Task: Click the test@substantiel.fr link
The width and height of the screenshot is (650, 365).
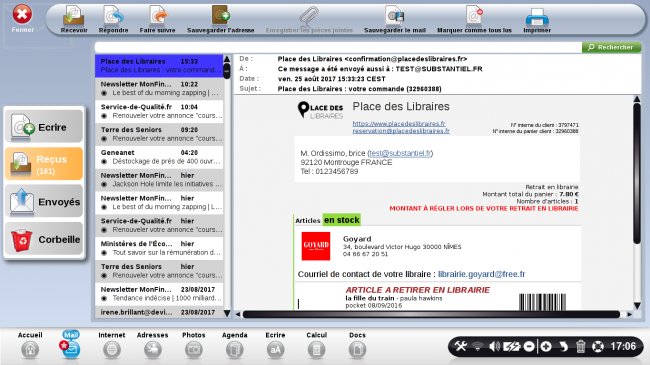Action: [400, 153]
